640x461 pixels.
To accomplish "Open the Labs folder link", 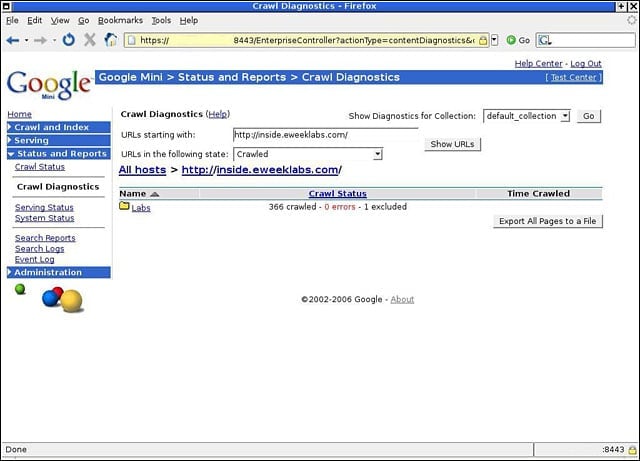I will 141,208.
